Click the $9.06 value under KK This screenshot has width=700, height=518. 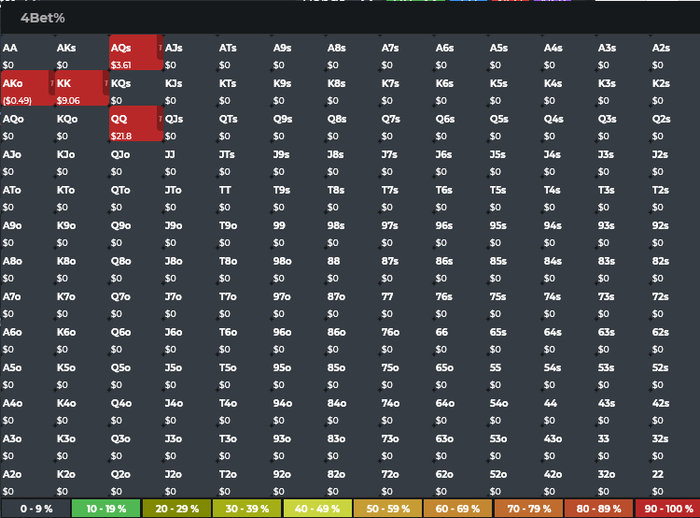click(x=68, y=100)
